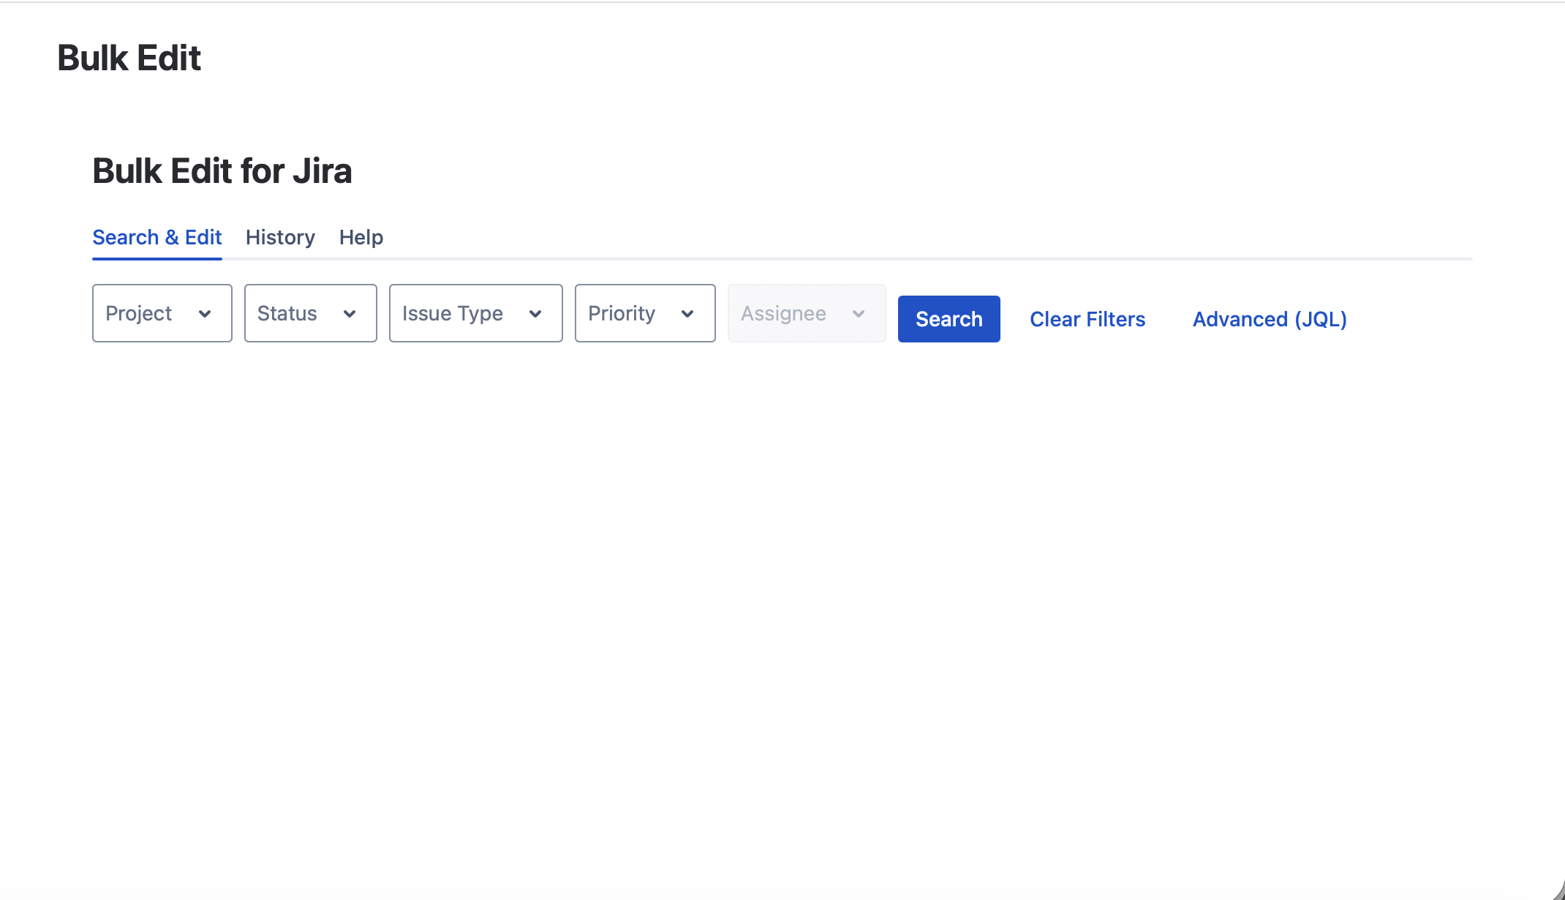The width and height of the screenshot is (1565, 900).
Task: Switch to the Search & Edit tab
Action: 157,237
